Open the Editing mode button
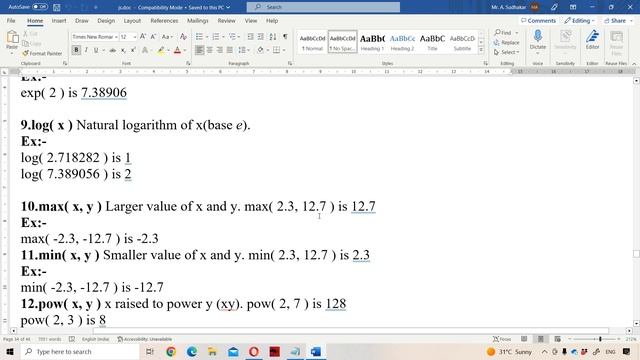 click(580, 20)
